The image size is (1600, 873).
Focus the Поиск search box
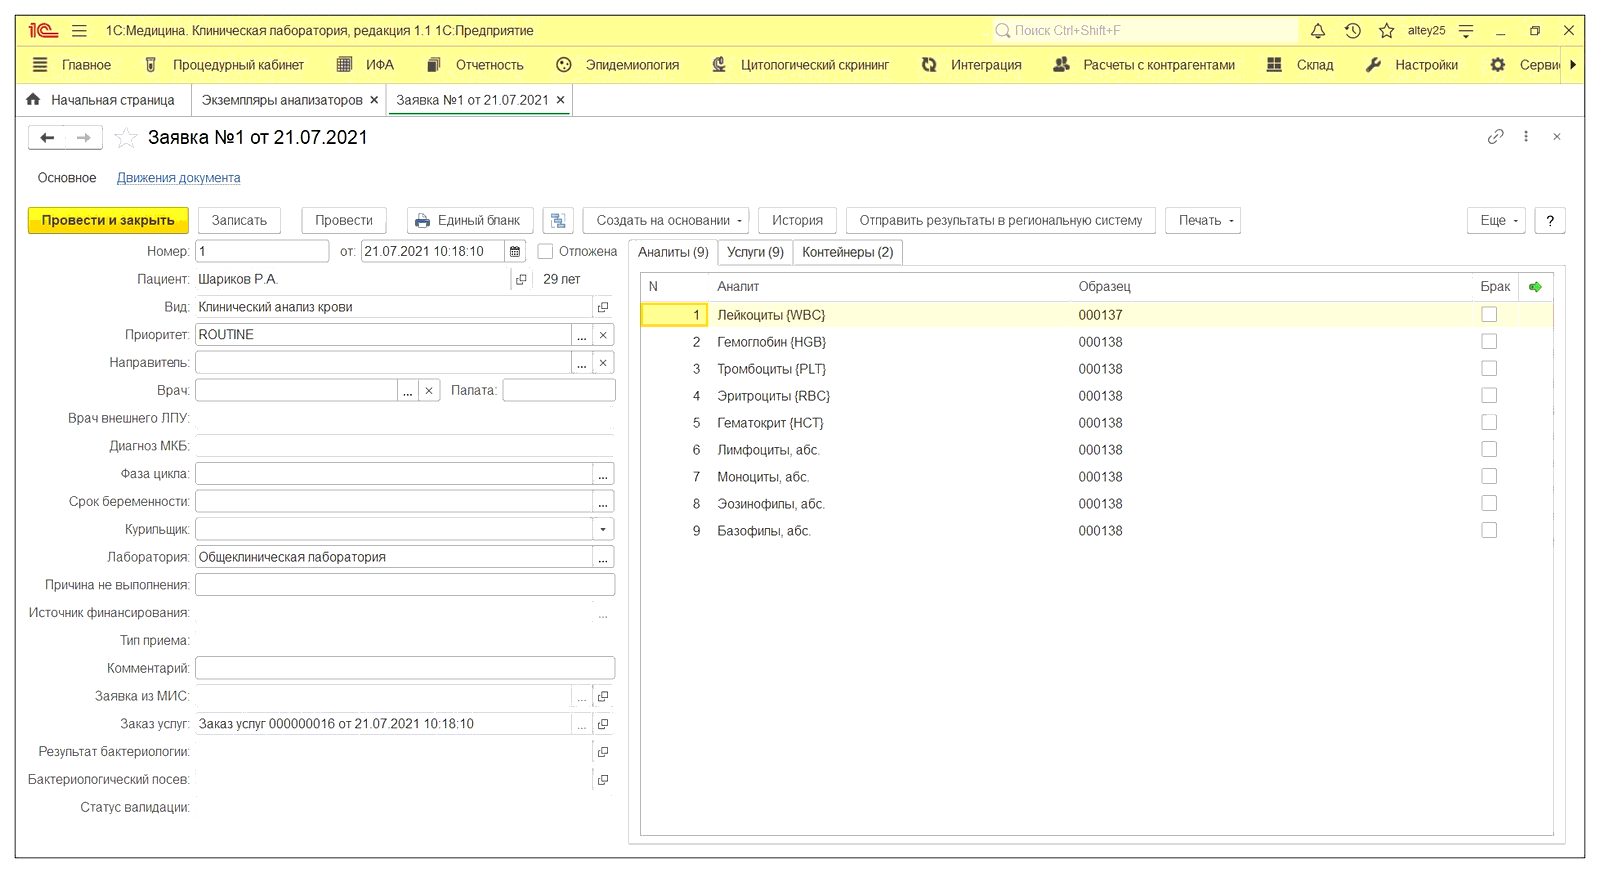click(x=1145, y=31)
